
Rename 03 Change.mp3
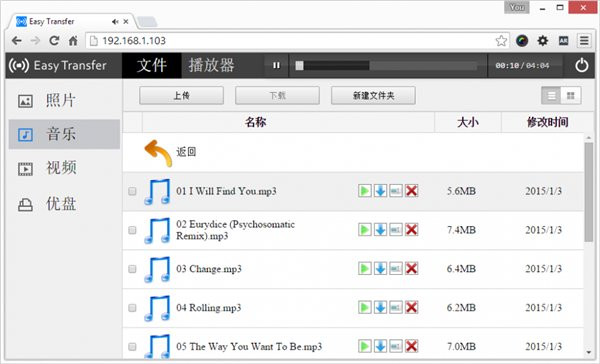coord(396,268)
